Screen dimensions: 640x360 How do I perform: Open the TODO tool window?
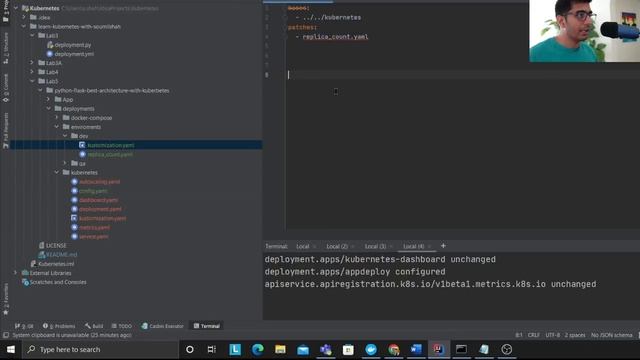122,326
